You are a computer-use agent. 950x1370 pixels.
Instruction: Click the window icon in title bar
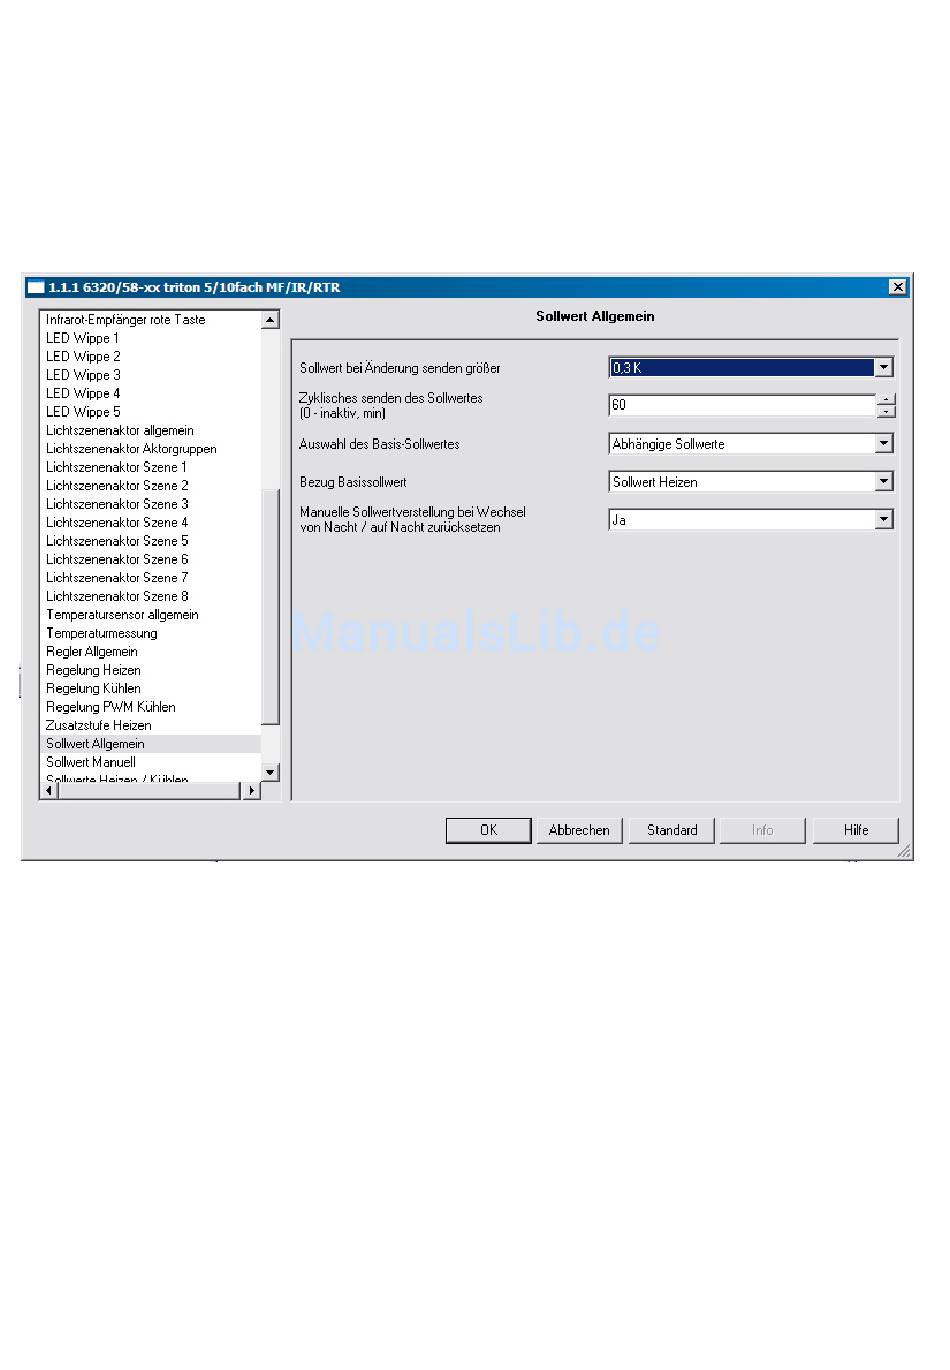(x=36, y=287)
